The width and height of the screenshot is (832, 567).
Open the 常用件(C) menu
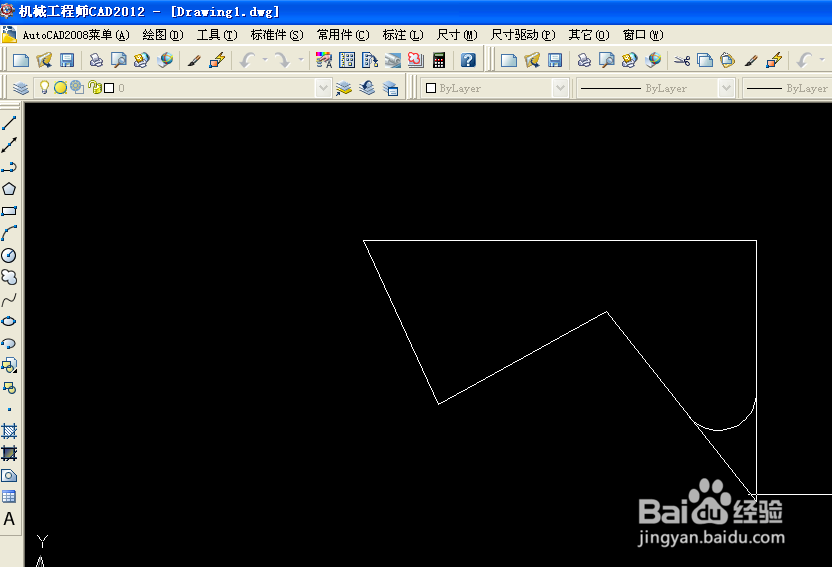[x=343, y=35]
